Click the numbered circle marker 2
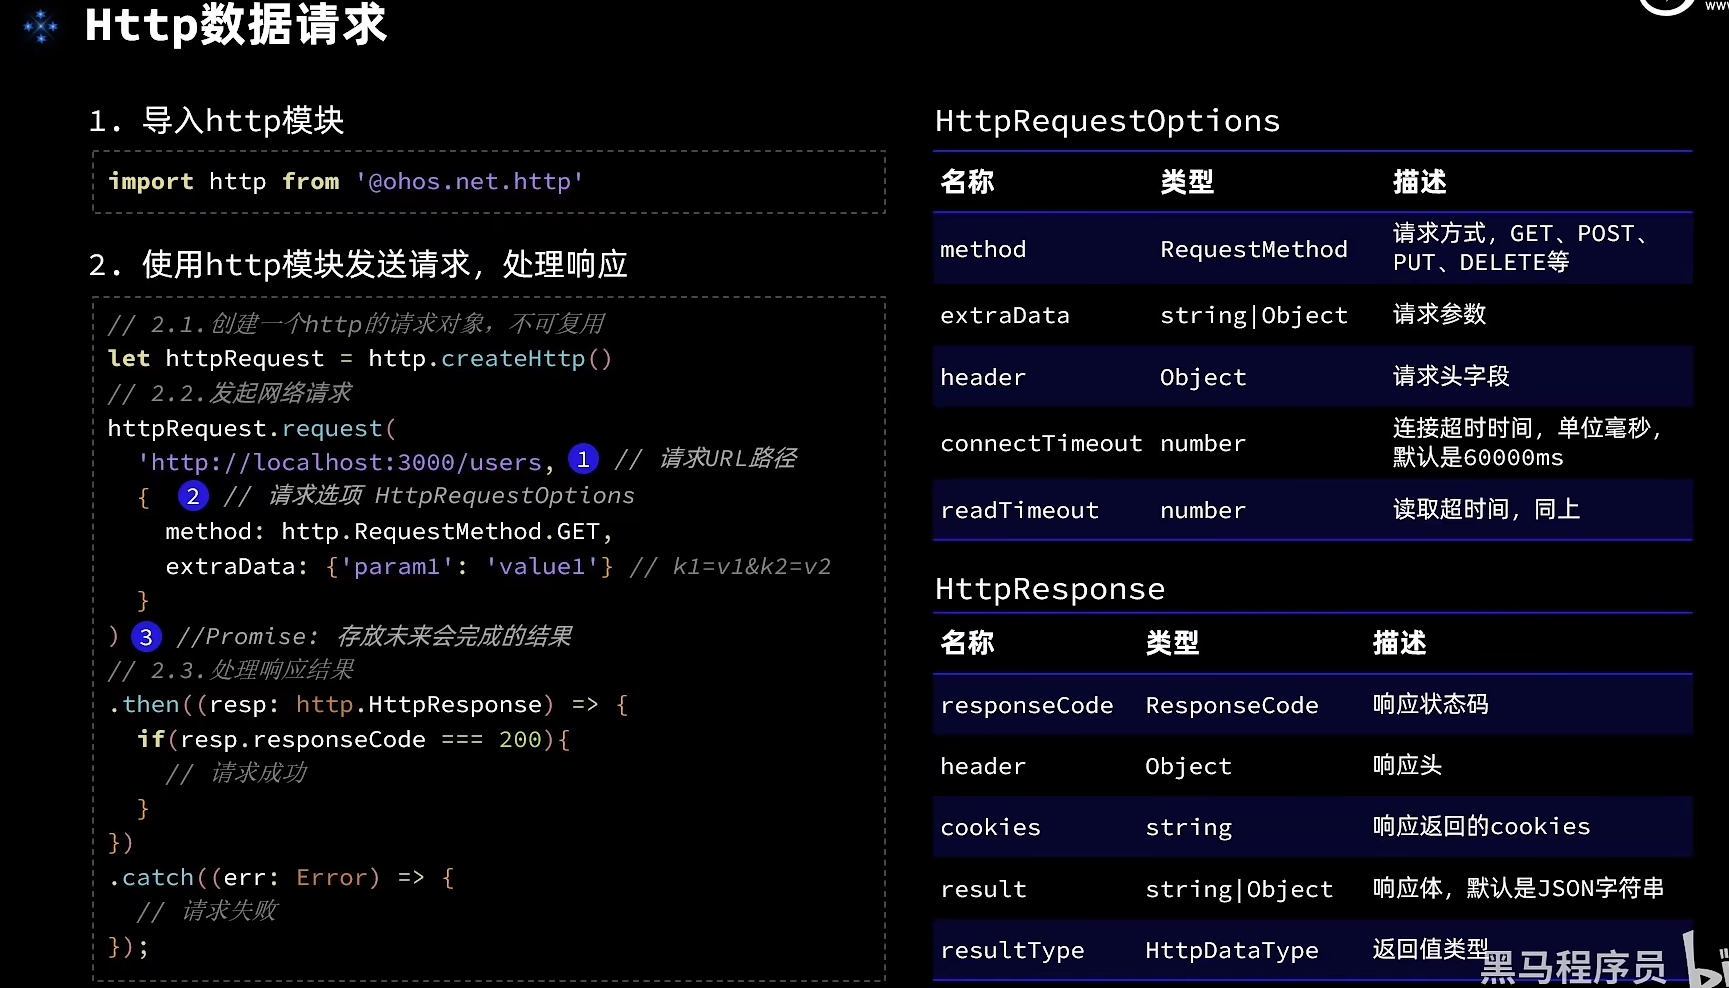Screen dimensions: 1729x988 click(193, 496)
